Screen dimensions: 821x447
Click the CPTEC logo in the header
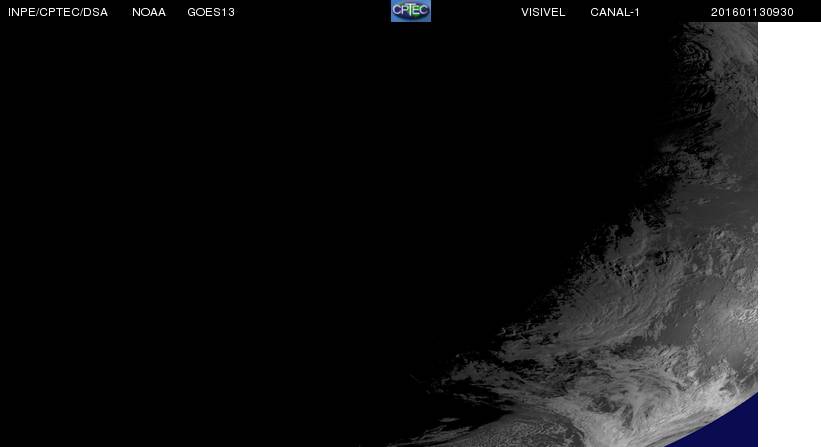[411, 10]
